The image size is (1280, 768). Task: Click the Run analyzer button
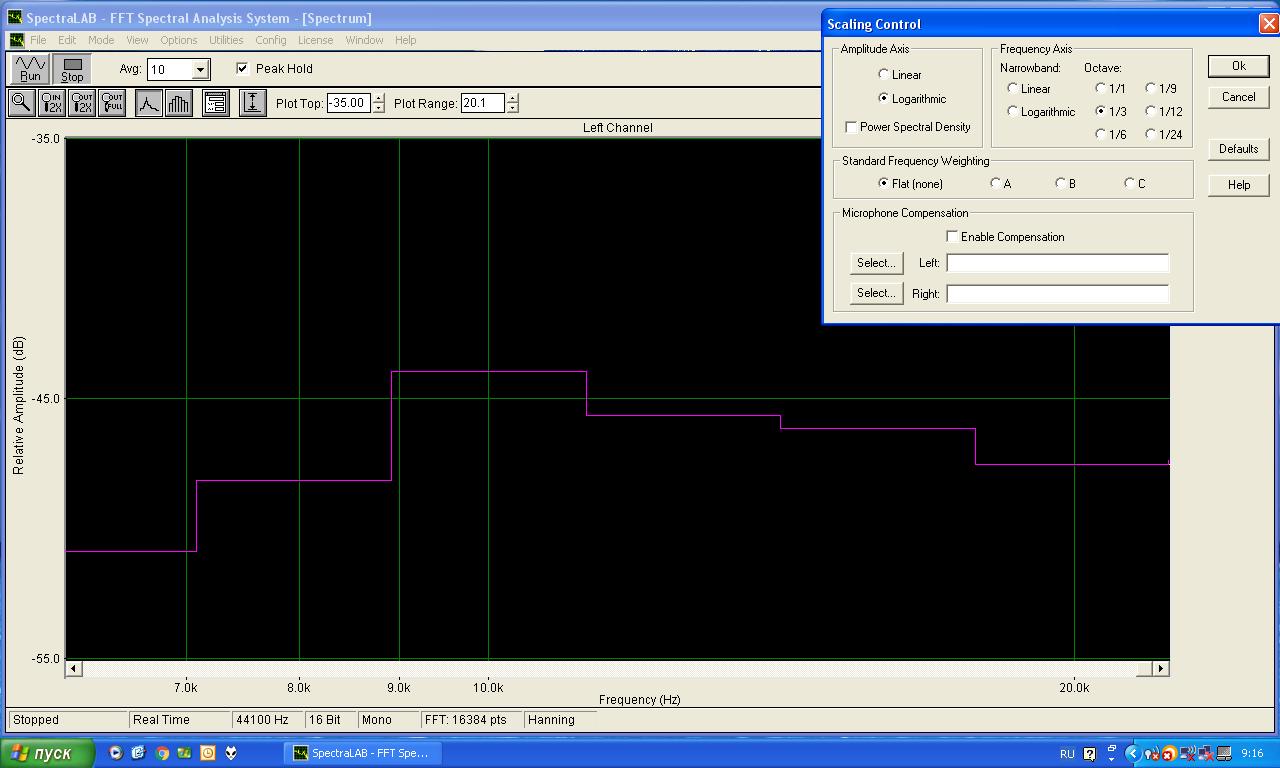click(30, 69)
